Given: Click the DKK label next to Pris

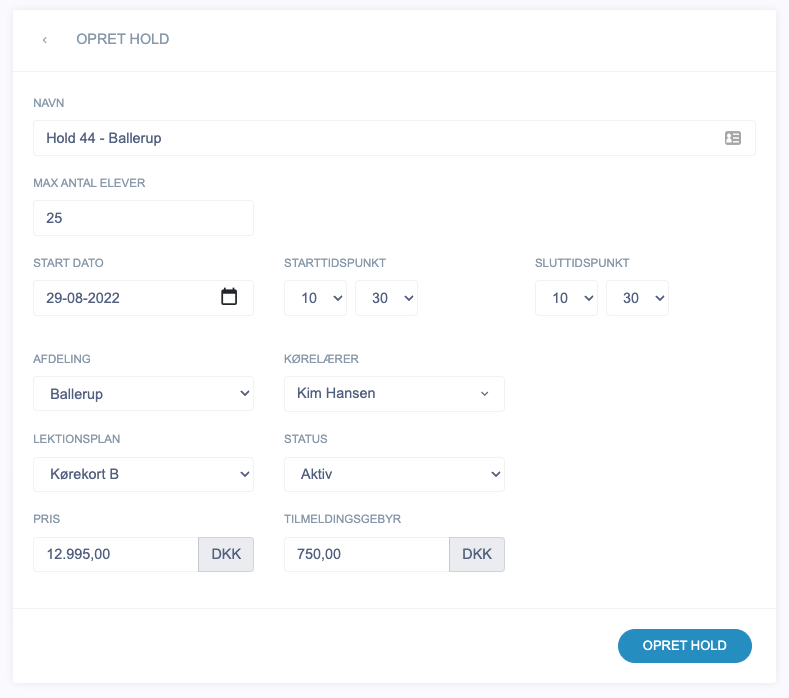Looking at the screenshot, I should coord(226,554).
